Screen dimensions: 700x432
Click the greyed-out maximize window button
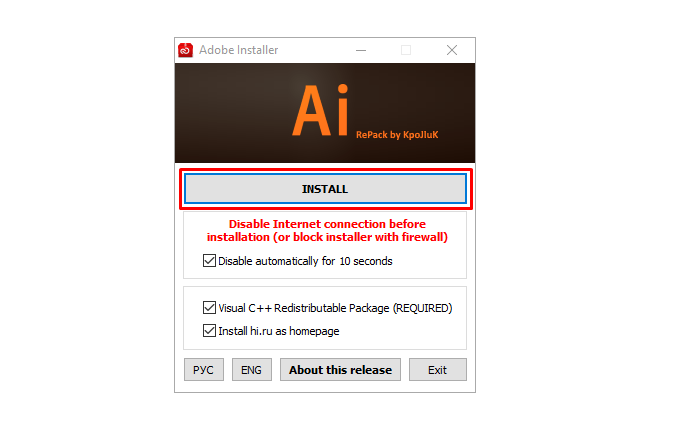point(406,50)
